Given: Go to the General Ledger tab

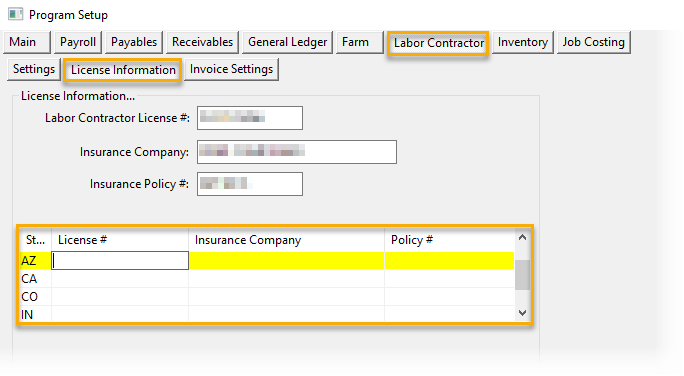Looking at the screenshot, I should click(287, 42).
